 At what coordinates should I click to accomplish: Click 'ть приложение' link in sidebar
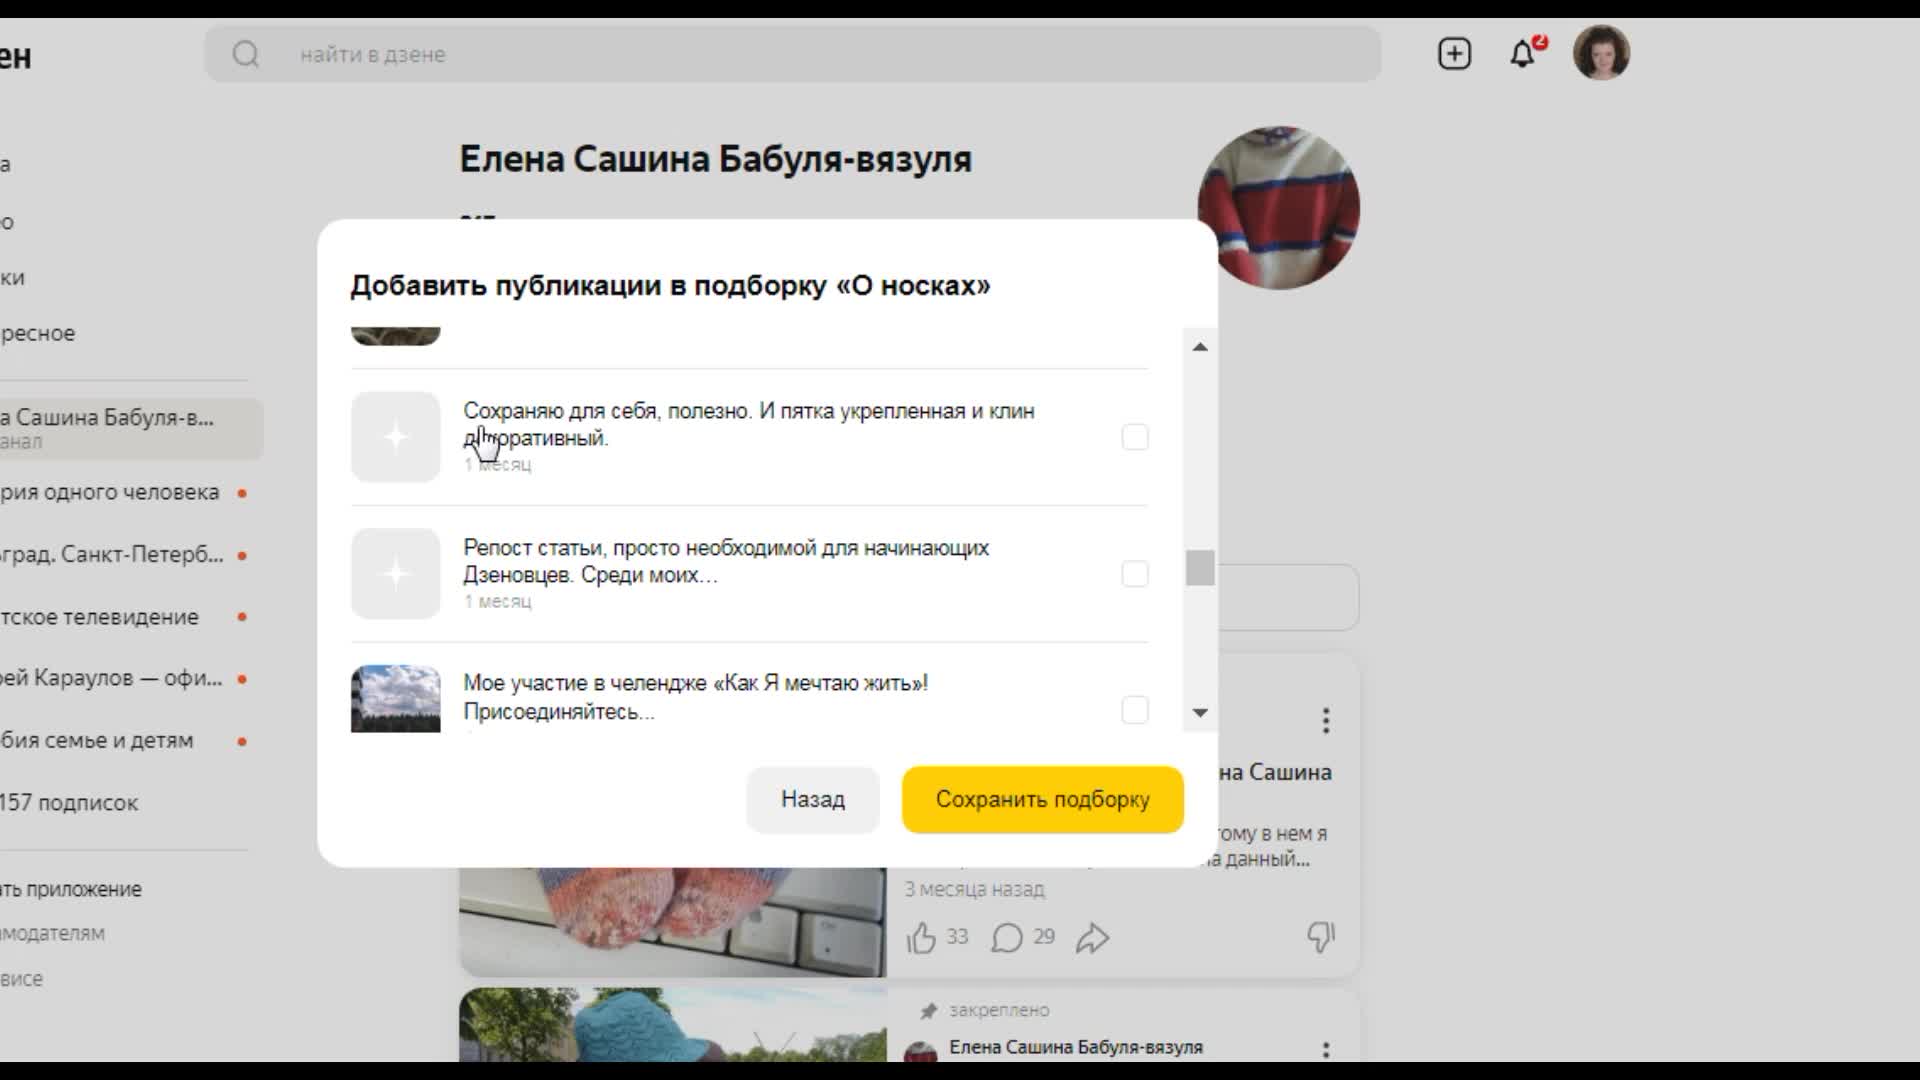[71, 889]
